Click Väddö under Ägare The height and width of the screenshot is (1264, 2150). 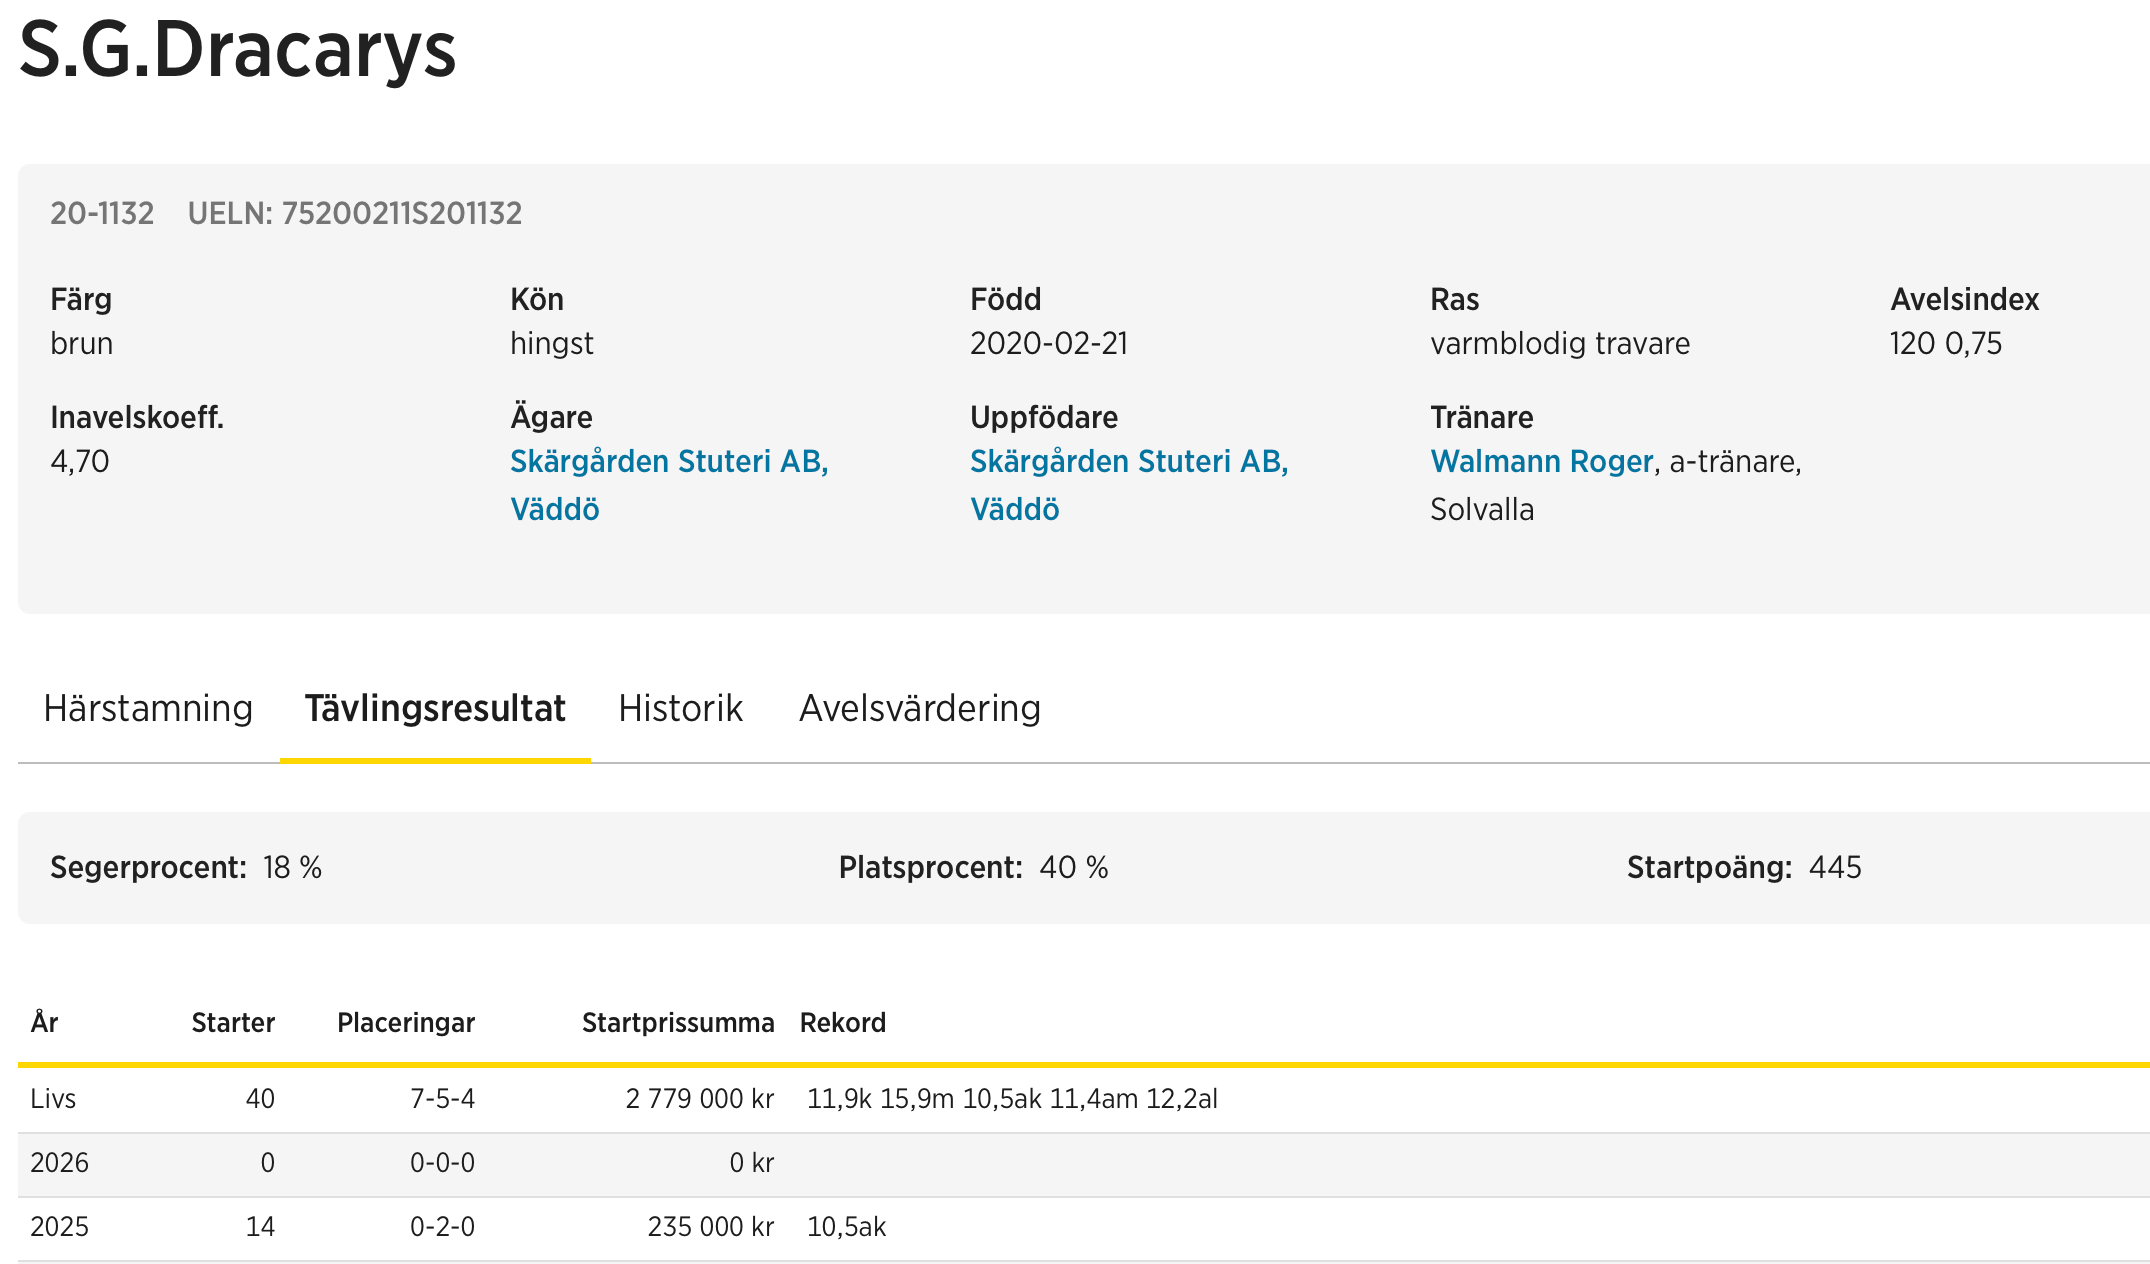point(554,509)
